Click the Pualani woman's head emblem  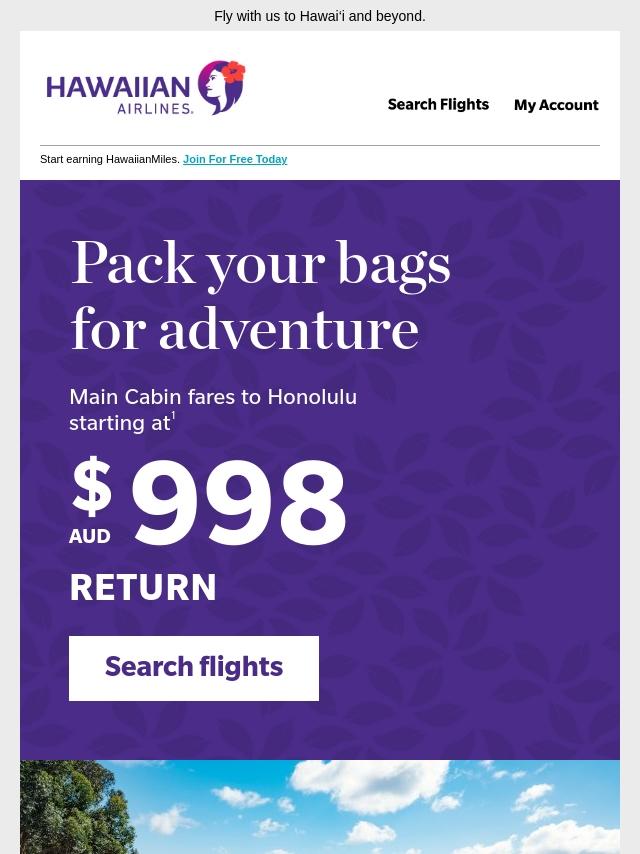[221, 87]
